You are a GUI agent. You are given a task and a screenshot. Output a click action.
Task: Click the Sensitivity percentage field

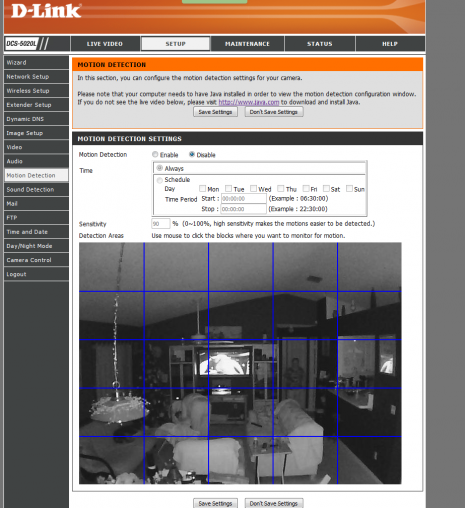(x=161, y=224)
